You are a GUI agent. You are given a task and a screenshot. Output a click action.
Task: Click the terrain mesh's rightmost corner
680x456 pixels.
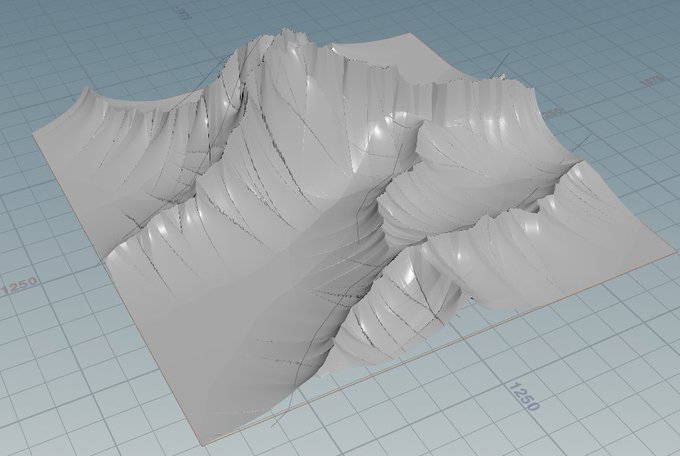pos(674,252)
